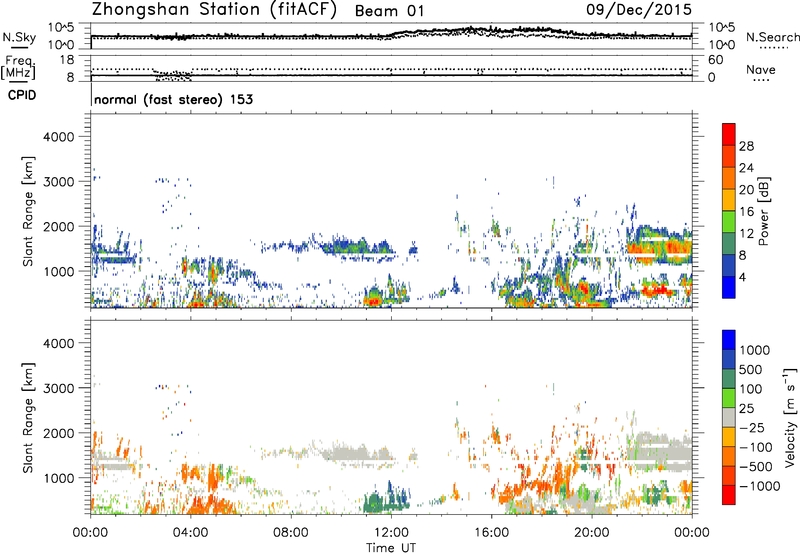Pick the blue bottom segment of Power colorbar

click(x=729, y=287)
